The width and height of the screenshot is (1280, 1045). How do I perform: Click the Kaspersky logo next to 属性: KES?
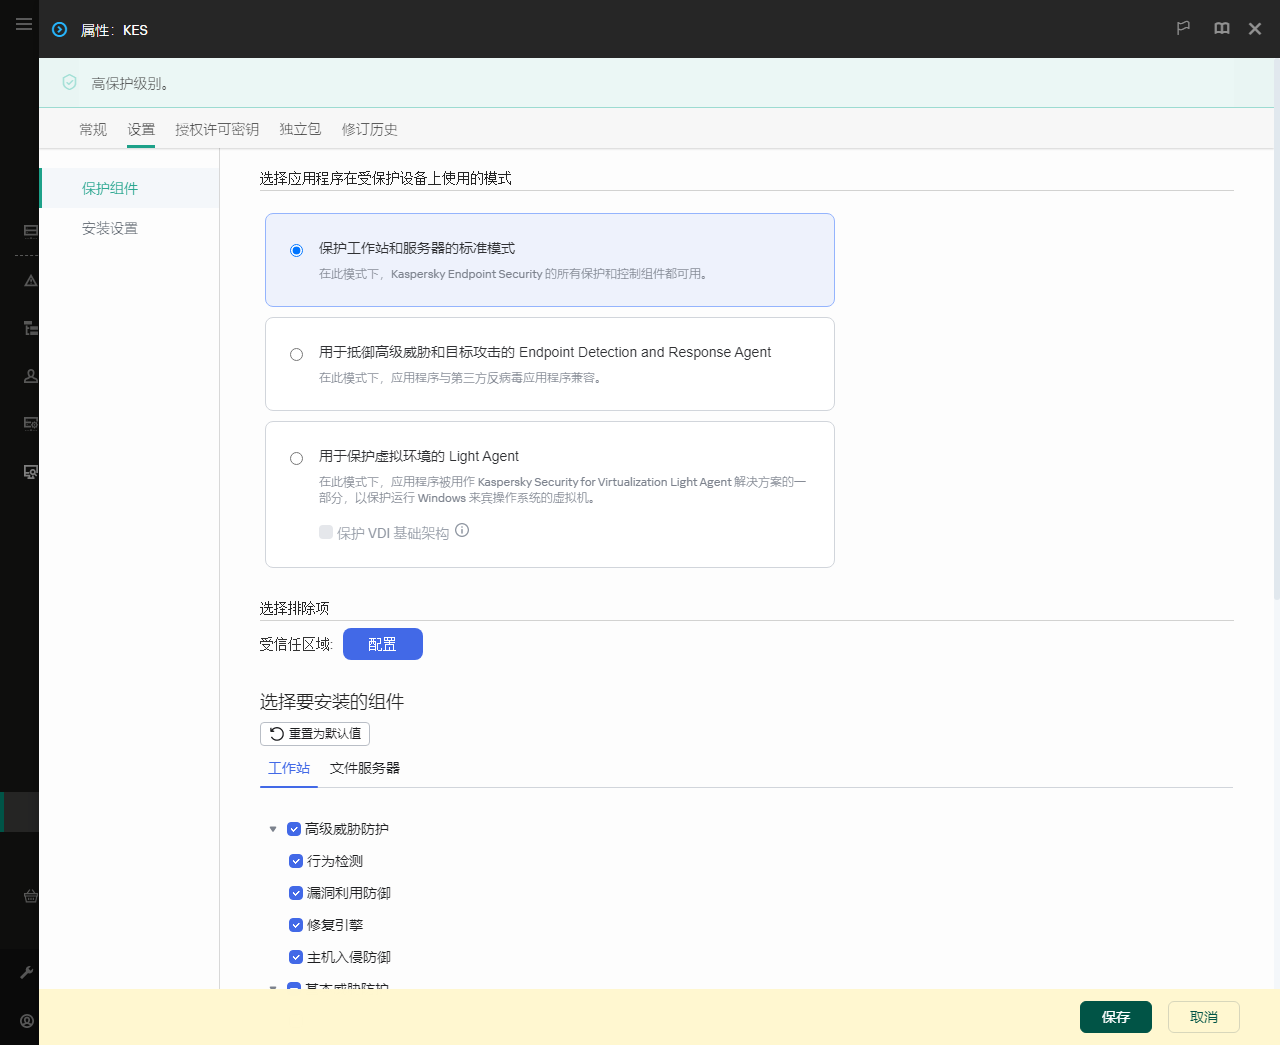tap(58, 30)
